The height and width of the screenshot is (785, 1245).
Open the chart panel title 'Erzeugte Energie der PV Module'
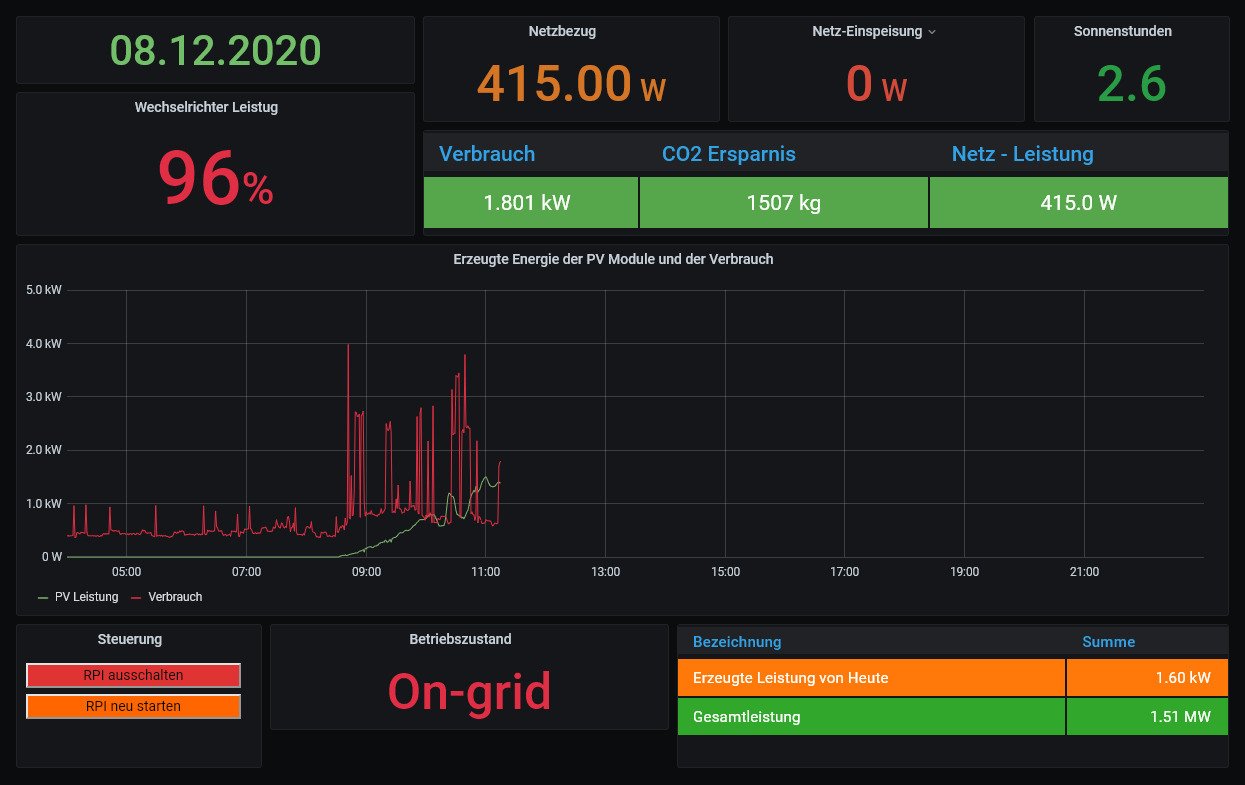click(x=613, y=259)
